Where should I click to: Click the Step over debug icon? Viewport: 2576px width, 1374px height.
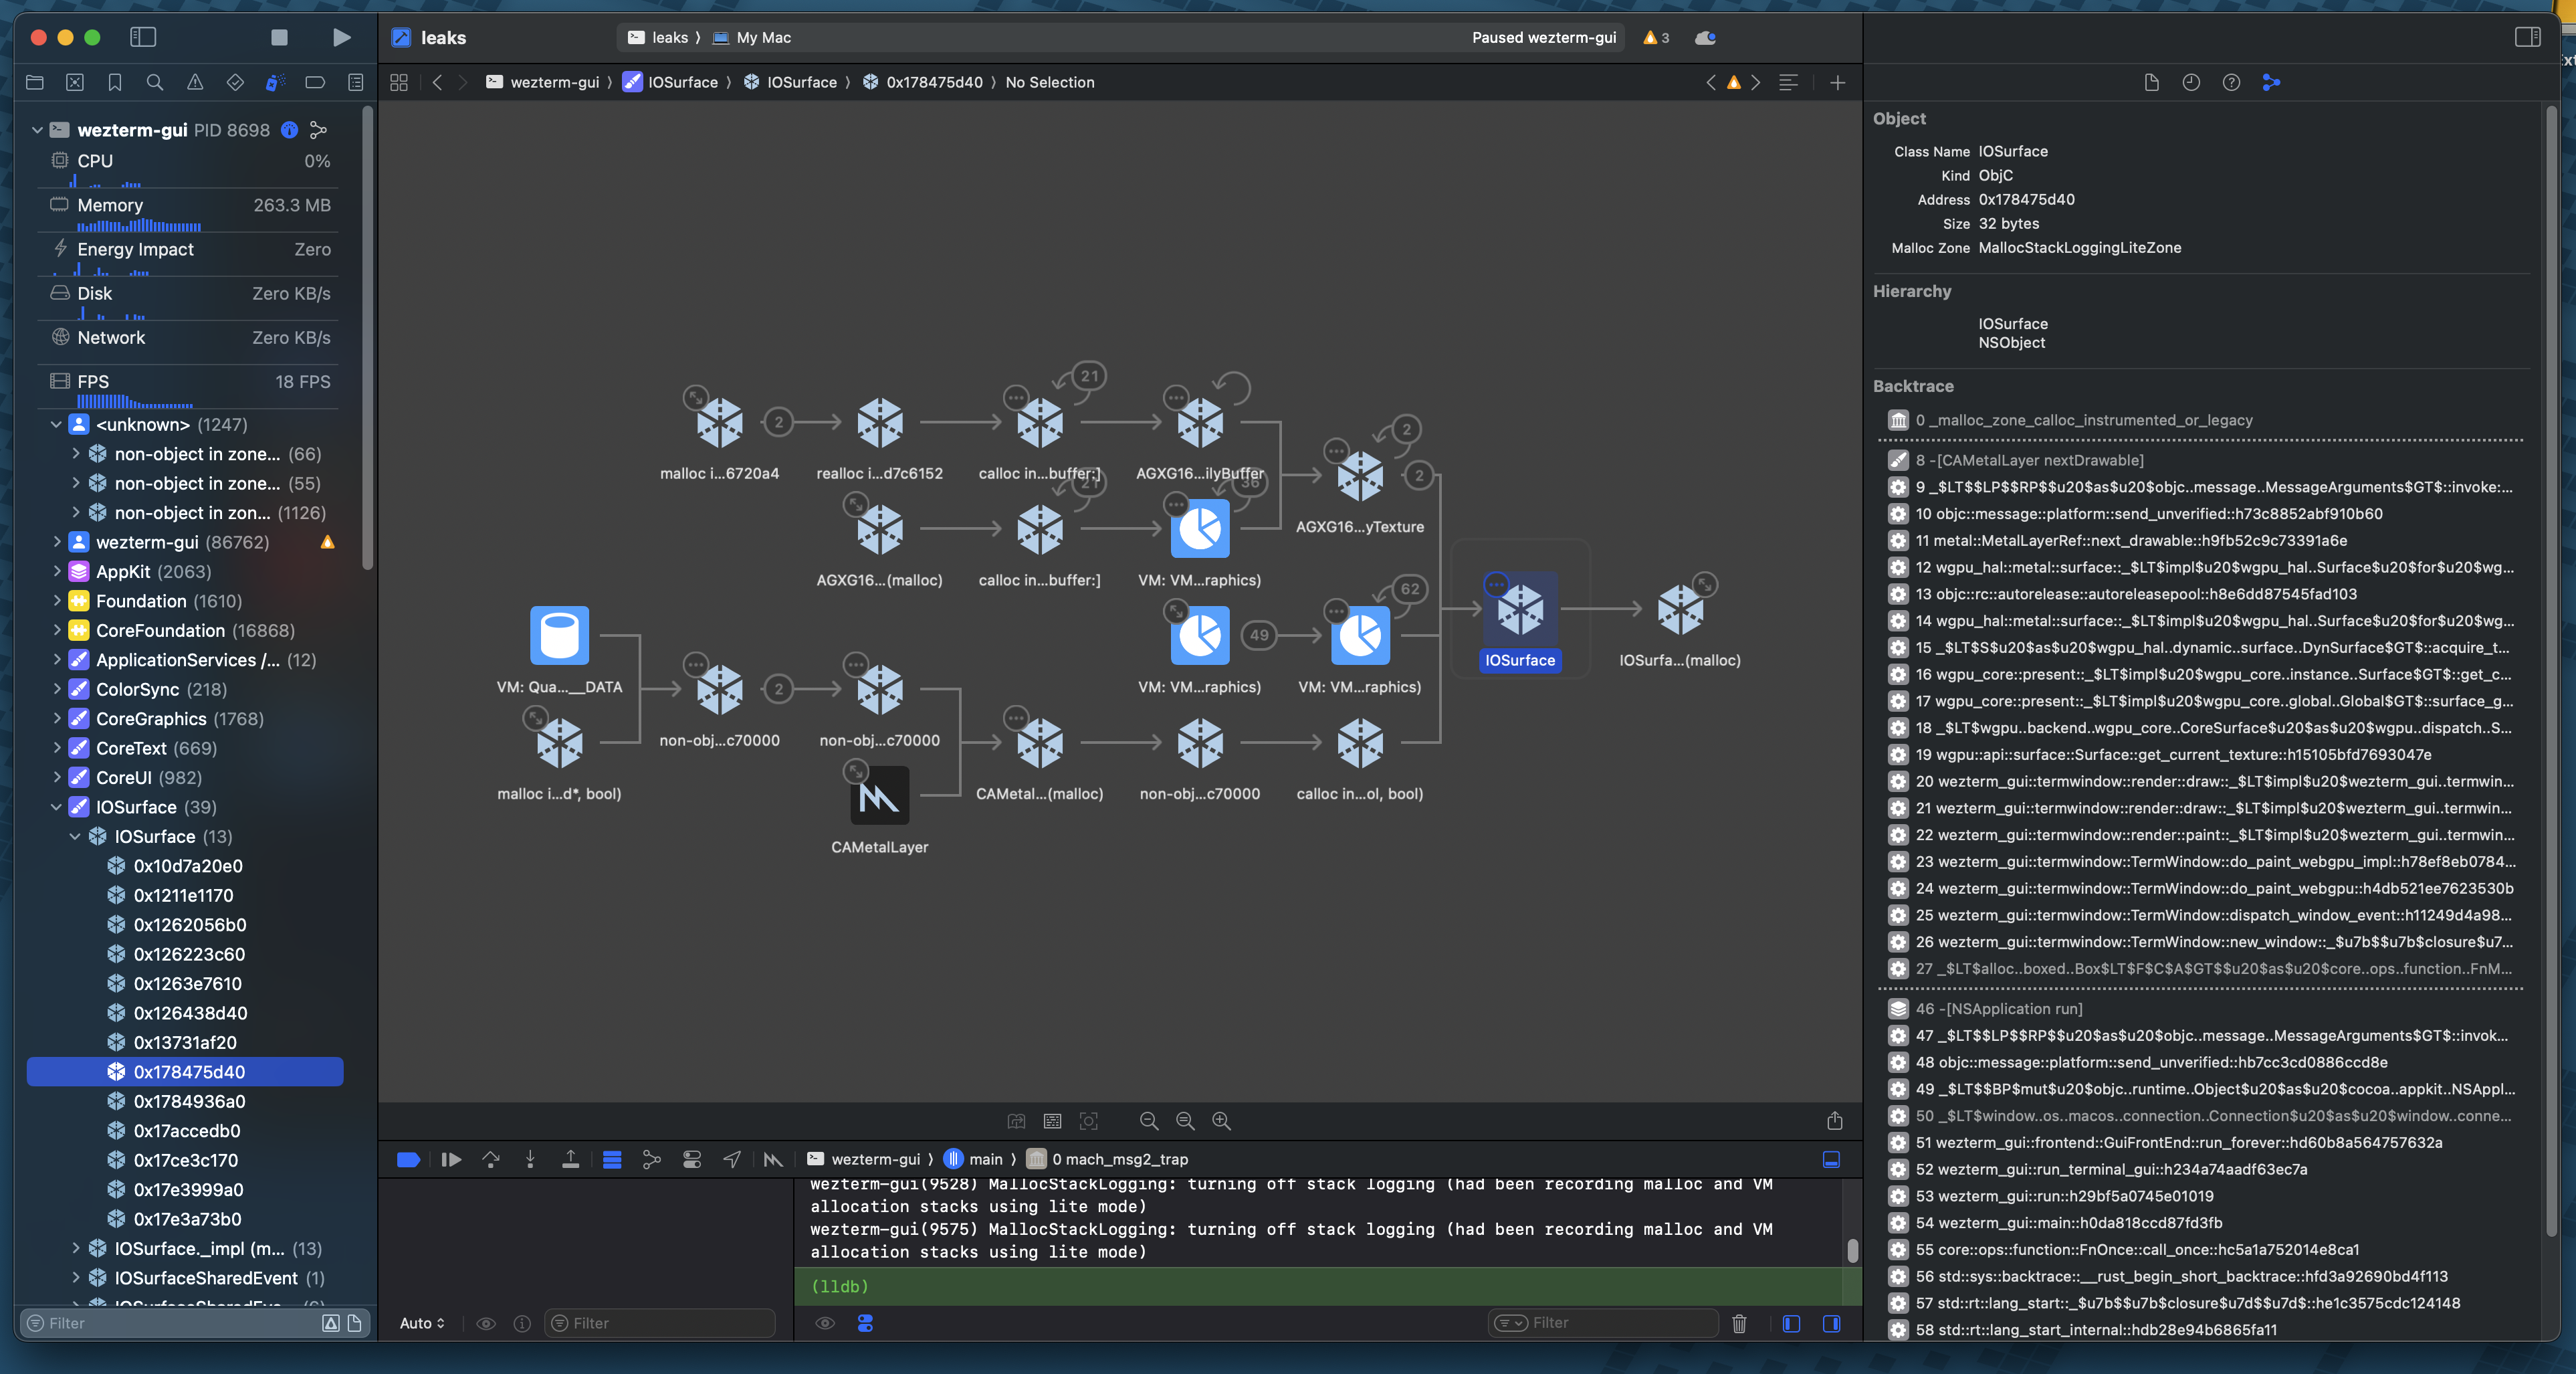tap(491, 1159)
